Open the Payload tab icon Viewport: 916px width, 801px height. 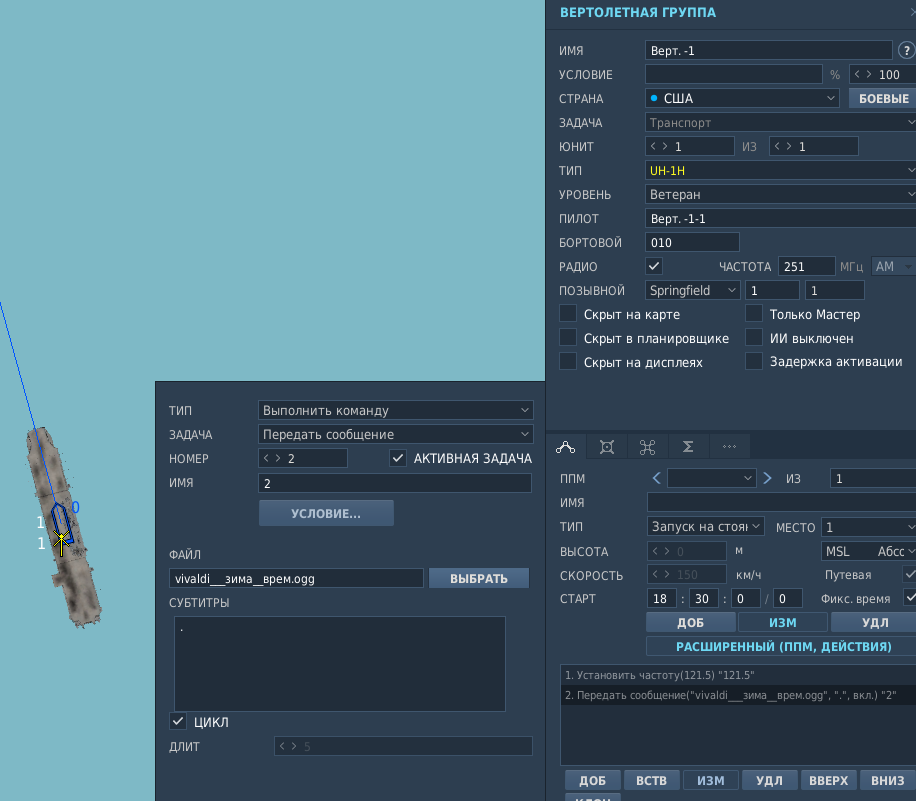607,448
